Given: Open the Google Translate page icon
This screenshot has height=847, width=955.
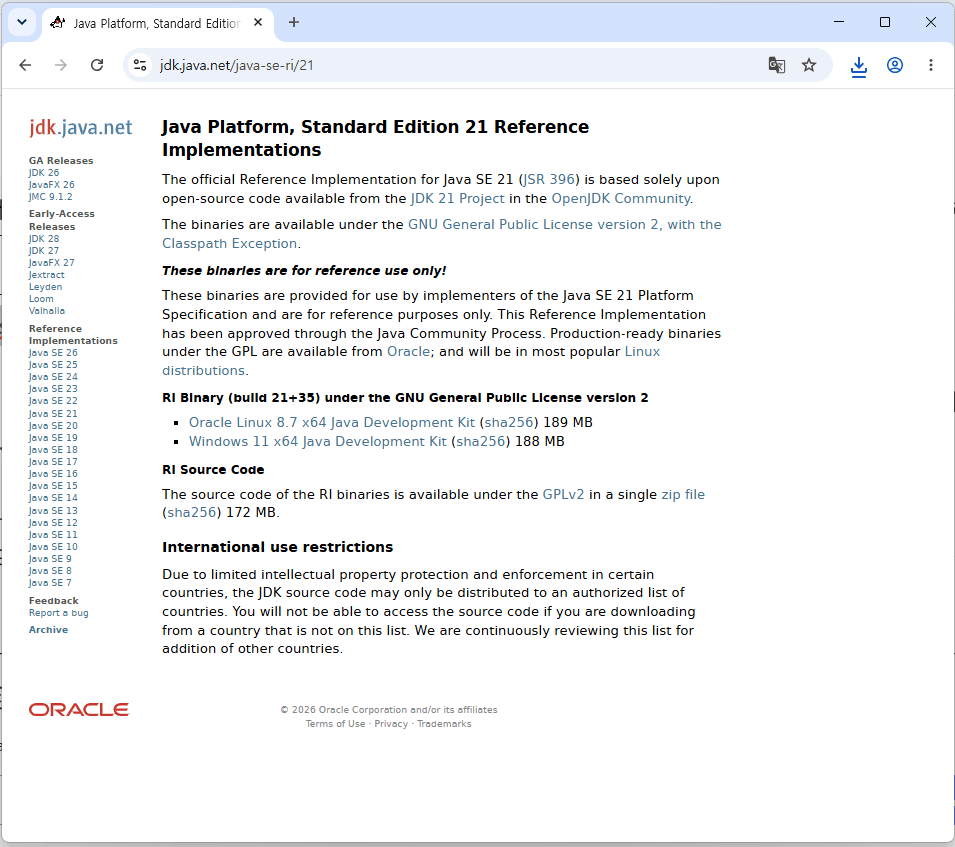Looking at the screenshot, I should [777, 65].
